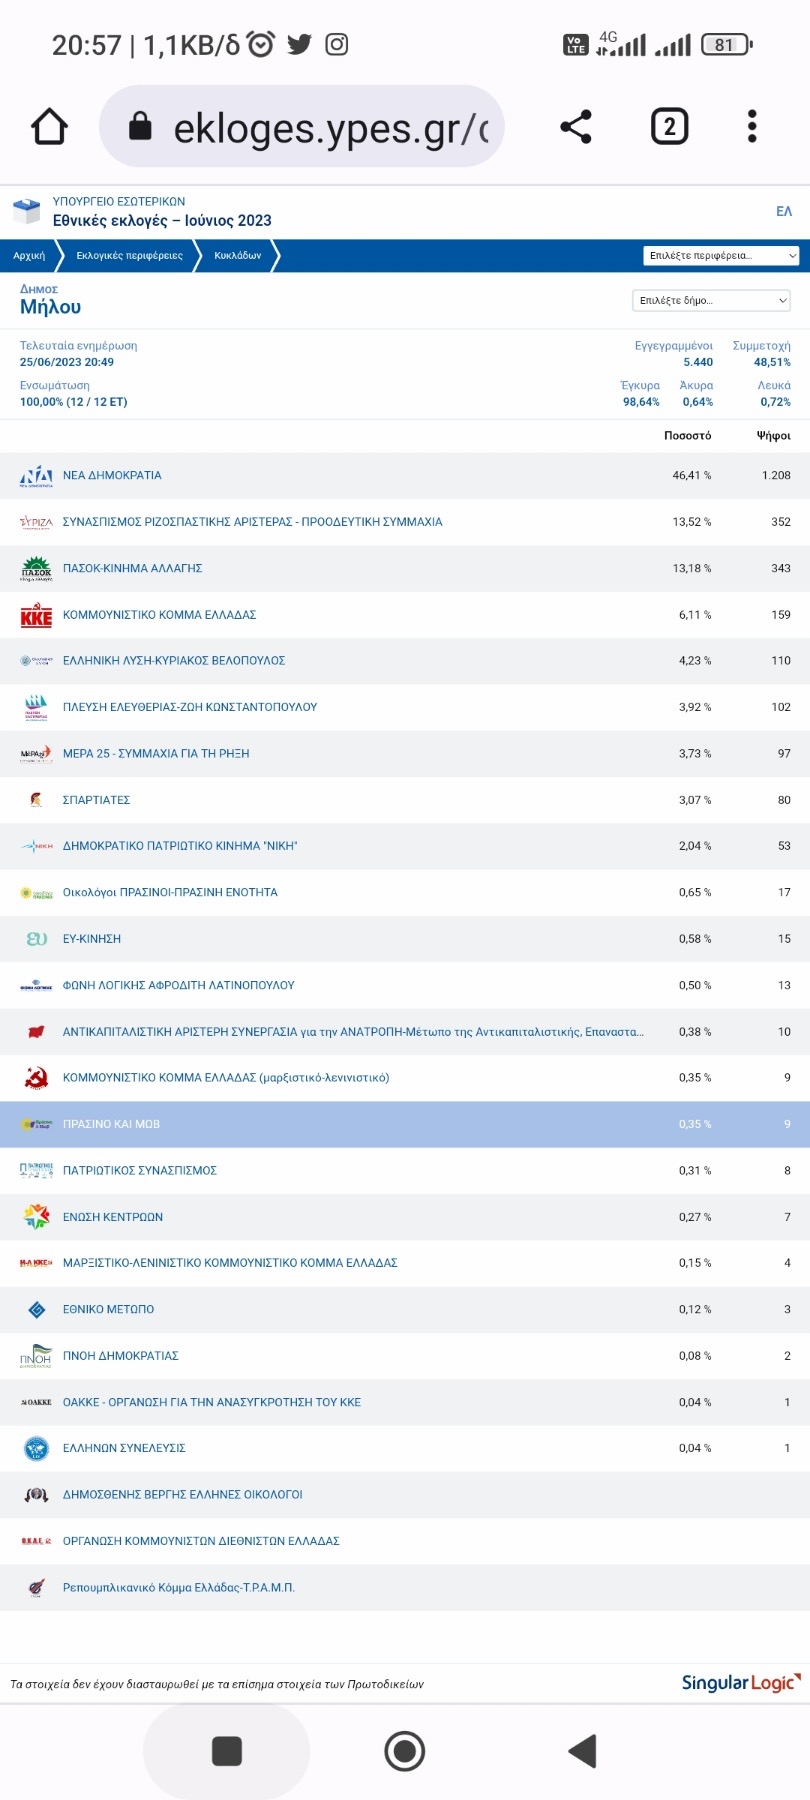This screenshot has height=1800, width=810.
Task: Click the Σπαρτιάτες helmet logo
Action: pos(36,800)
